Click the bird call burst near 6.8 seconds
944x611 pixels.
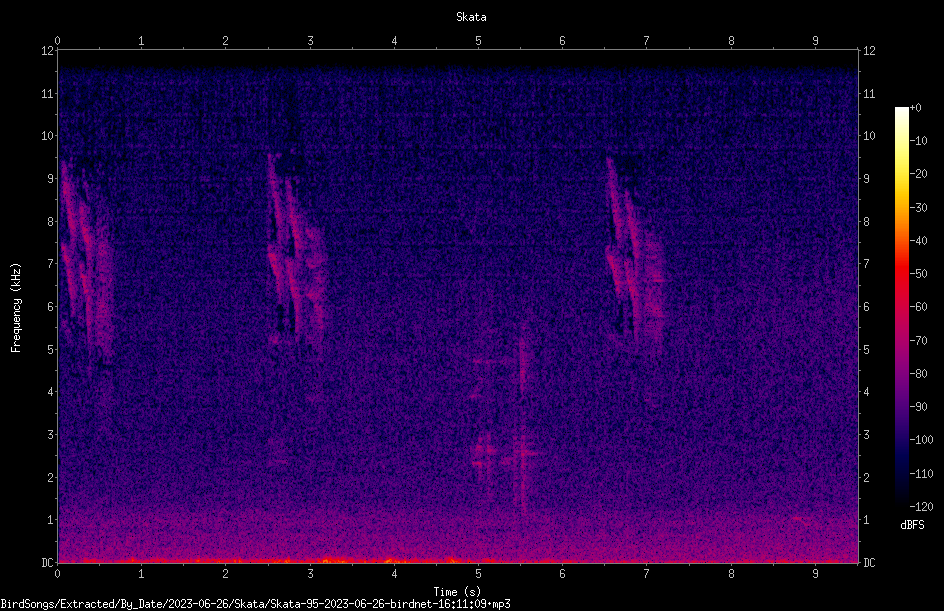(636, 256)
